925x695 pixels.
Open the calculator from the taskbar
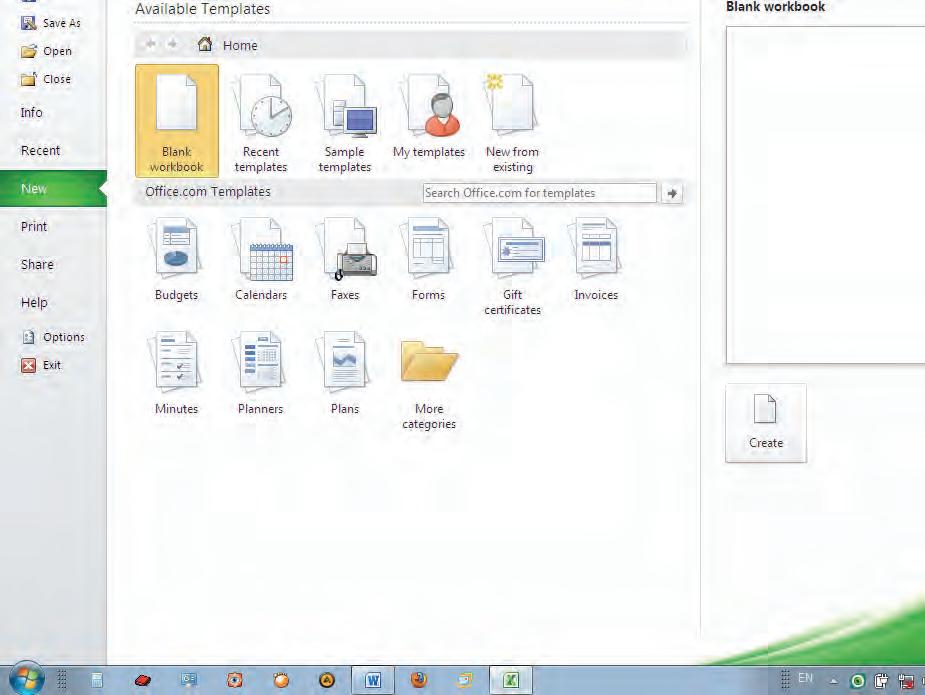[97, 681]
